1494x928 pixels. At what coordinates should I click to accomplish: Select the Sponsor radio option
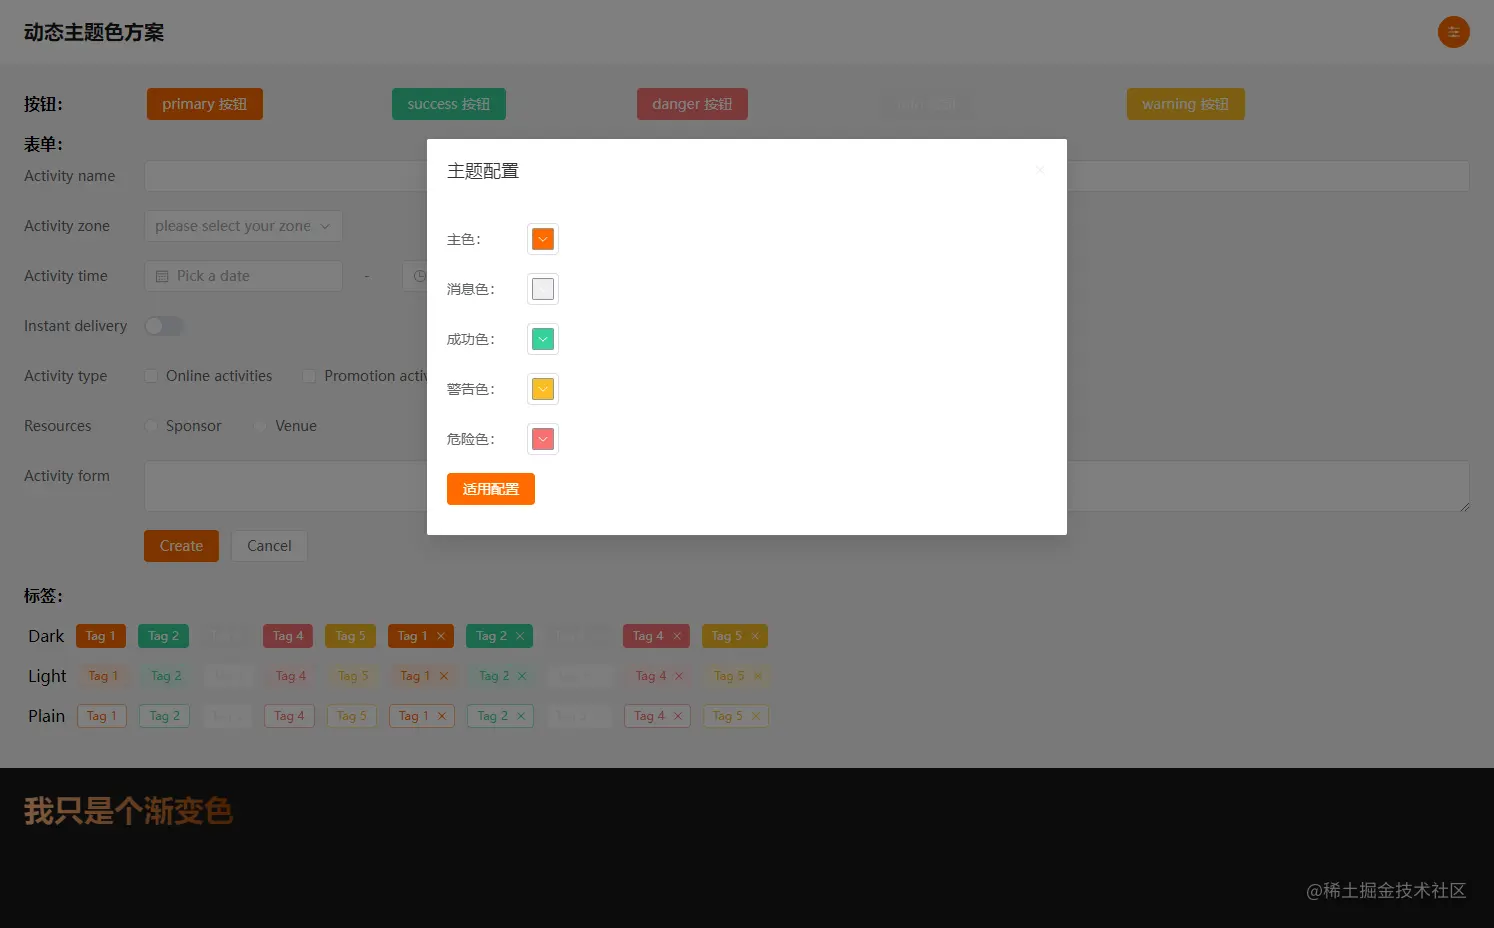pyautogui.click(x=152, y=426)
